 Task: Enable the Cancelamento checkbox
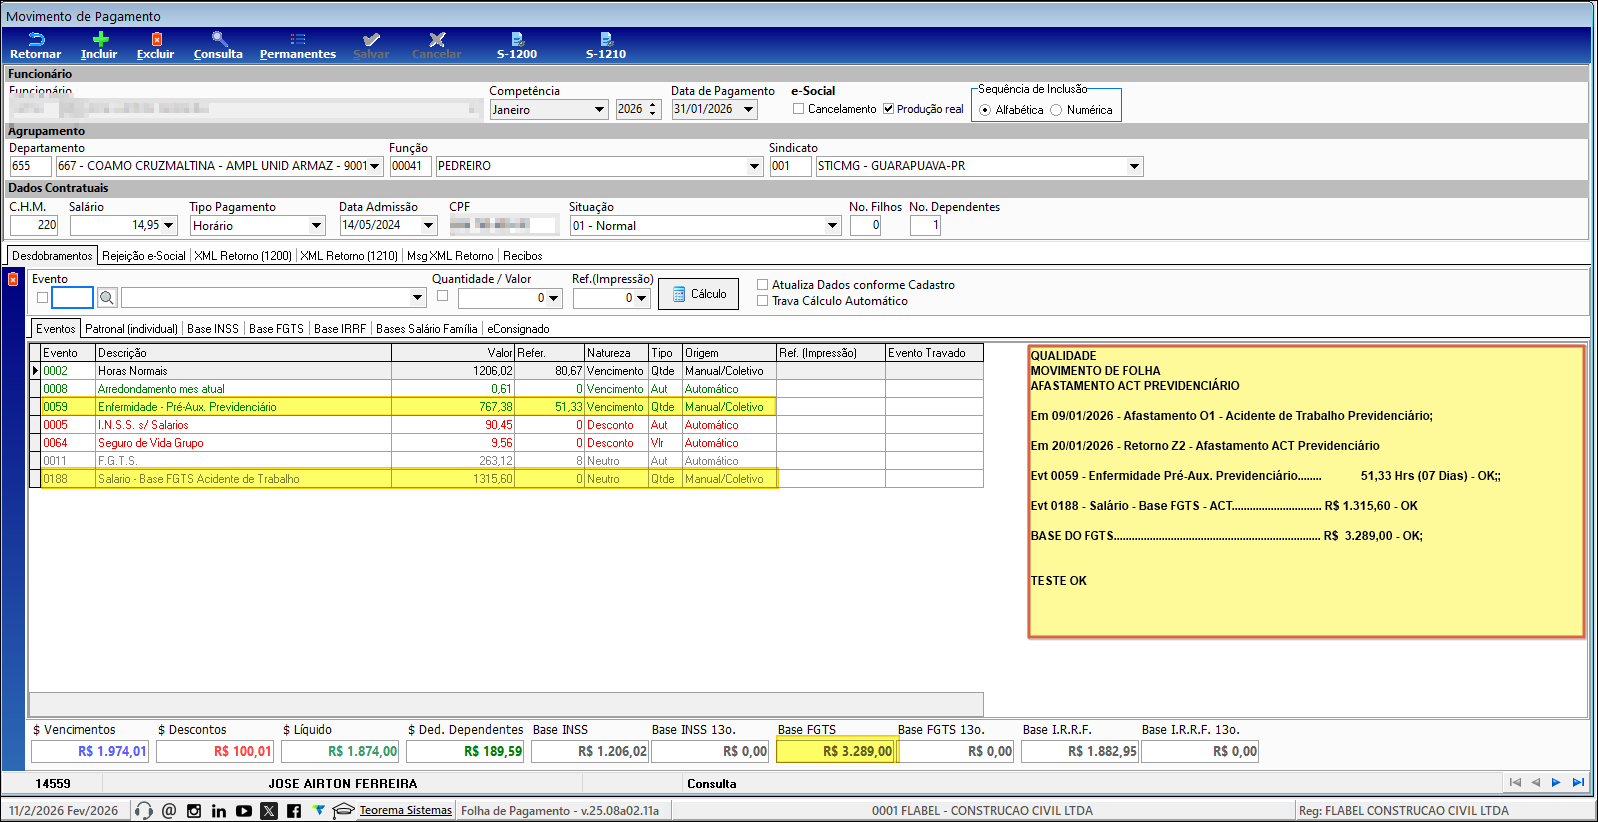pos(799,109)
